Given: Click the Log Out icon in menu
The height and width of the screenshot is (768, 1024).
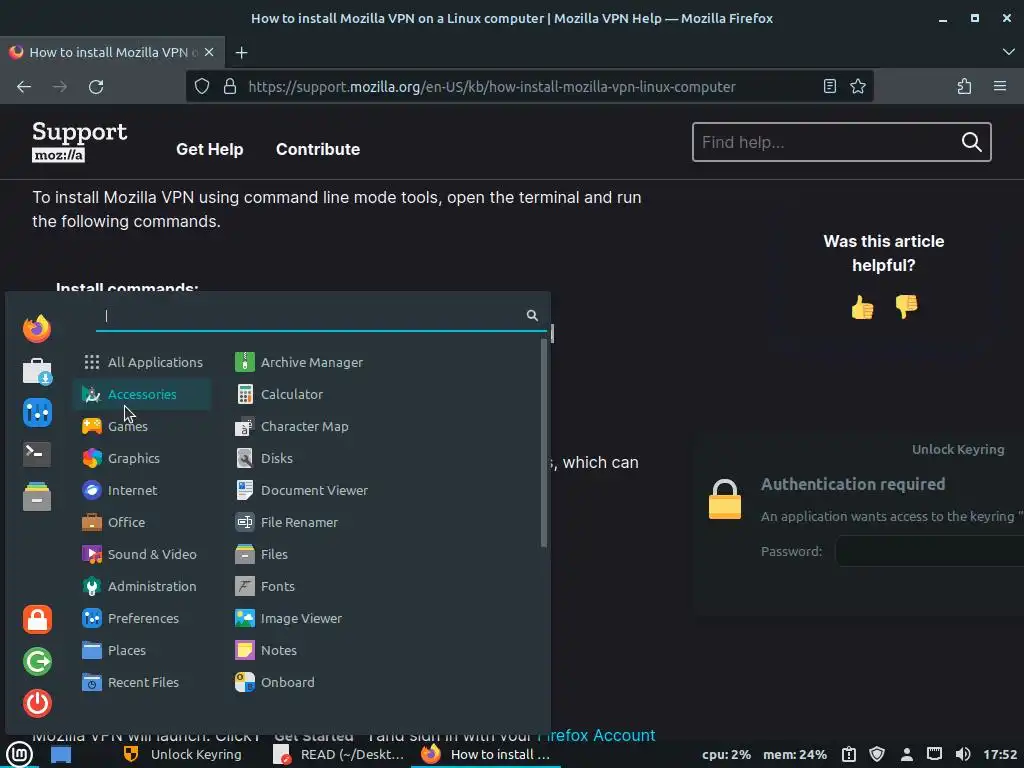Looking at the screenshot, I should coord(37,662).
